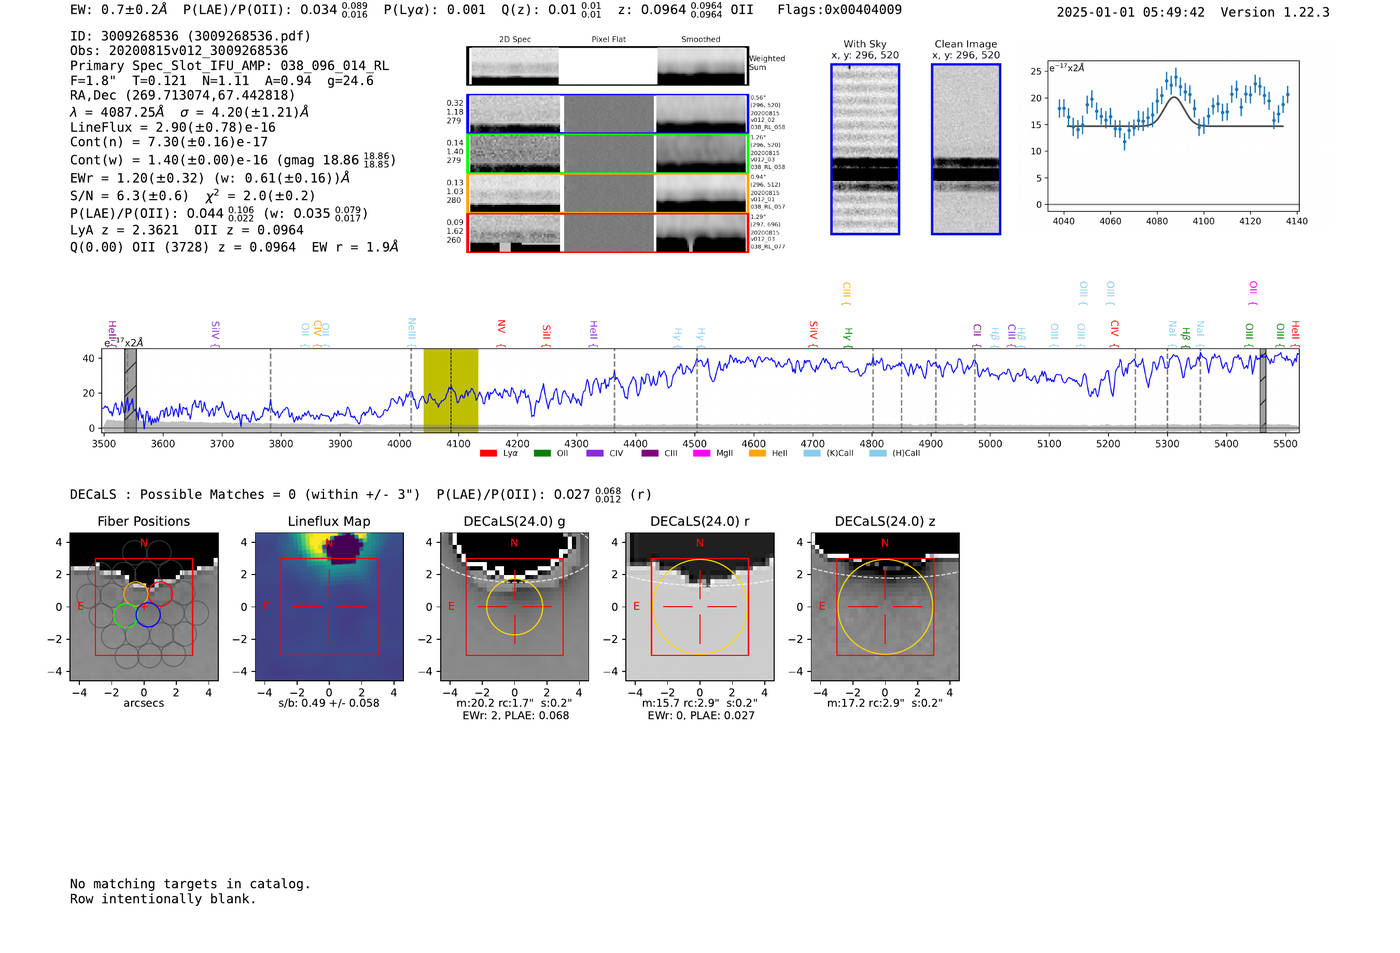The width and height of the screenshot is (1400, 953).
Task: Click the m:17.2 rc:2.9" caption
Action: point(885,703)
